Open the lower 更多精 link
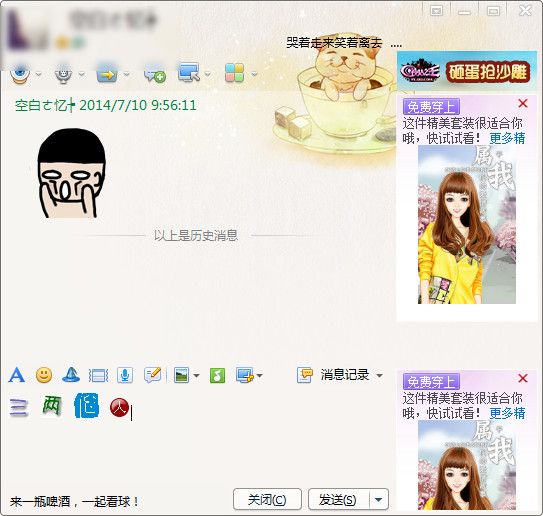Screen dimensions: 543x516 pyautogui.click(x=507, y=413)
